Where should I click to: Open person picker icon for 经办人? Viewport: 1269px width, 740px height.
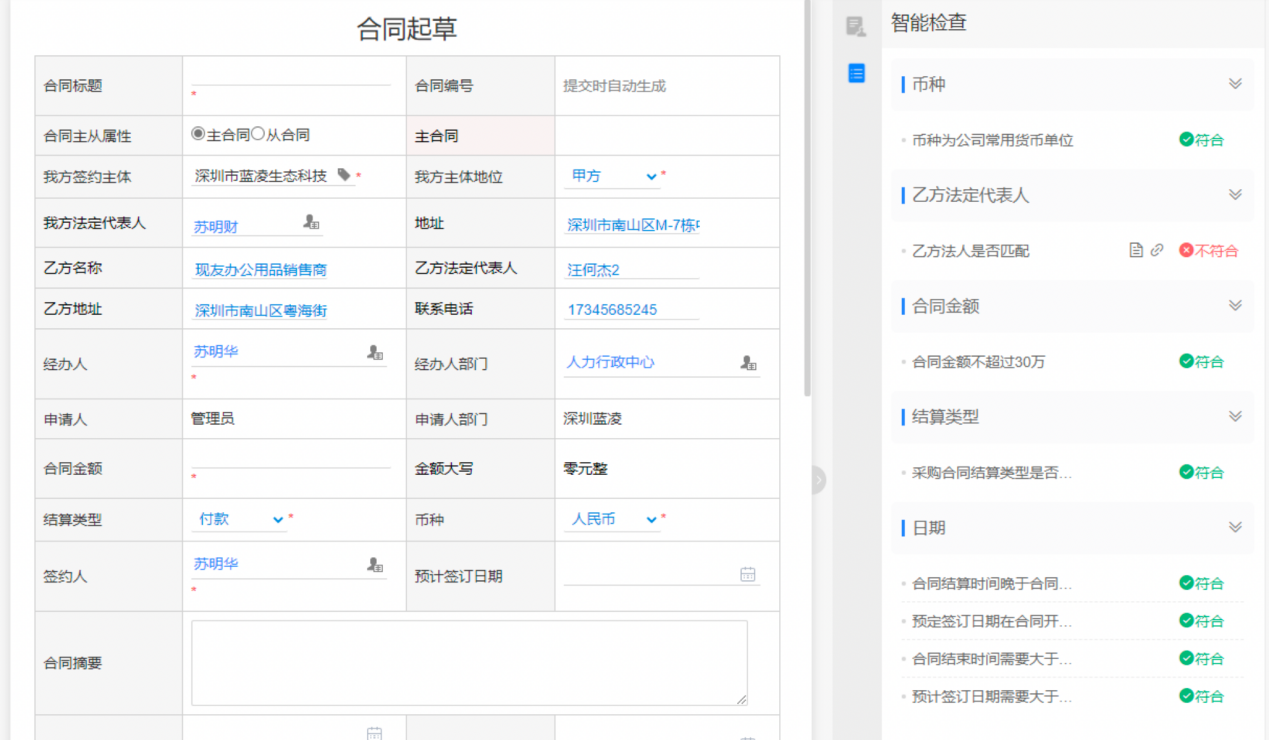tap(375, 352)
